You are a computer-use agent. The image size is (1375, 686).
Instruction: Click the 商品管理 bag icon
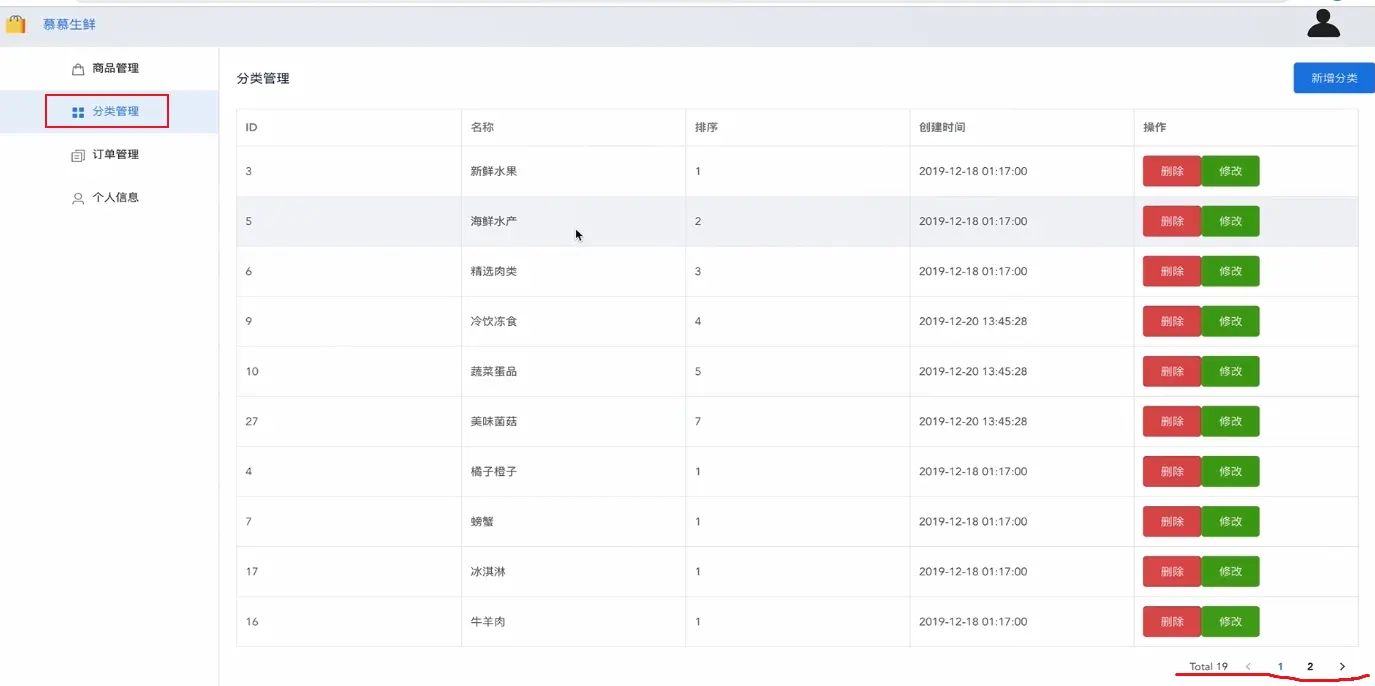[x=78, y=69]
